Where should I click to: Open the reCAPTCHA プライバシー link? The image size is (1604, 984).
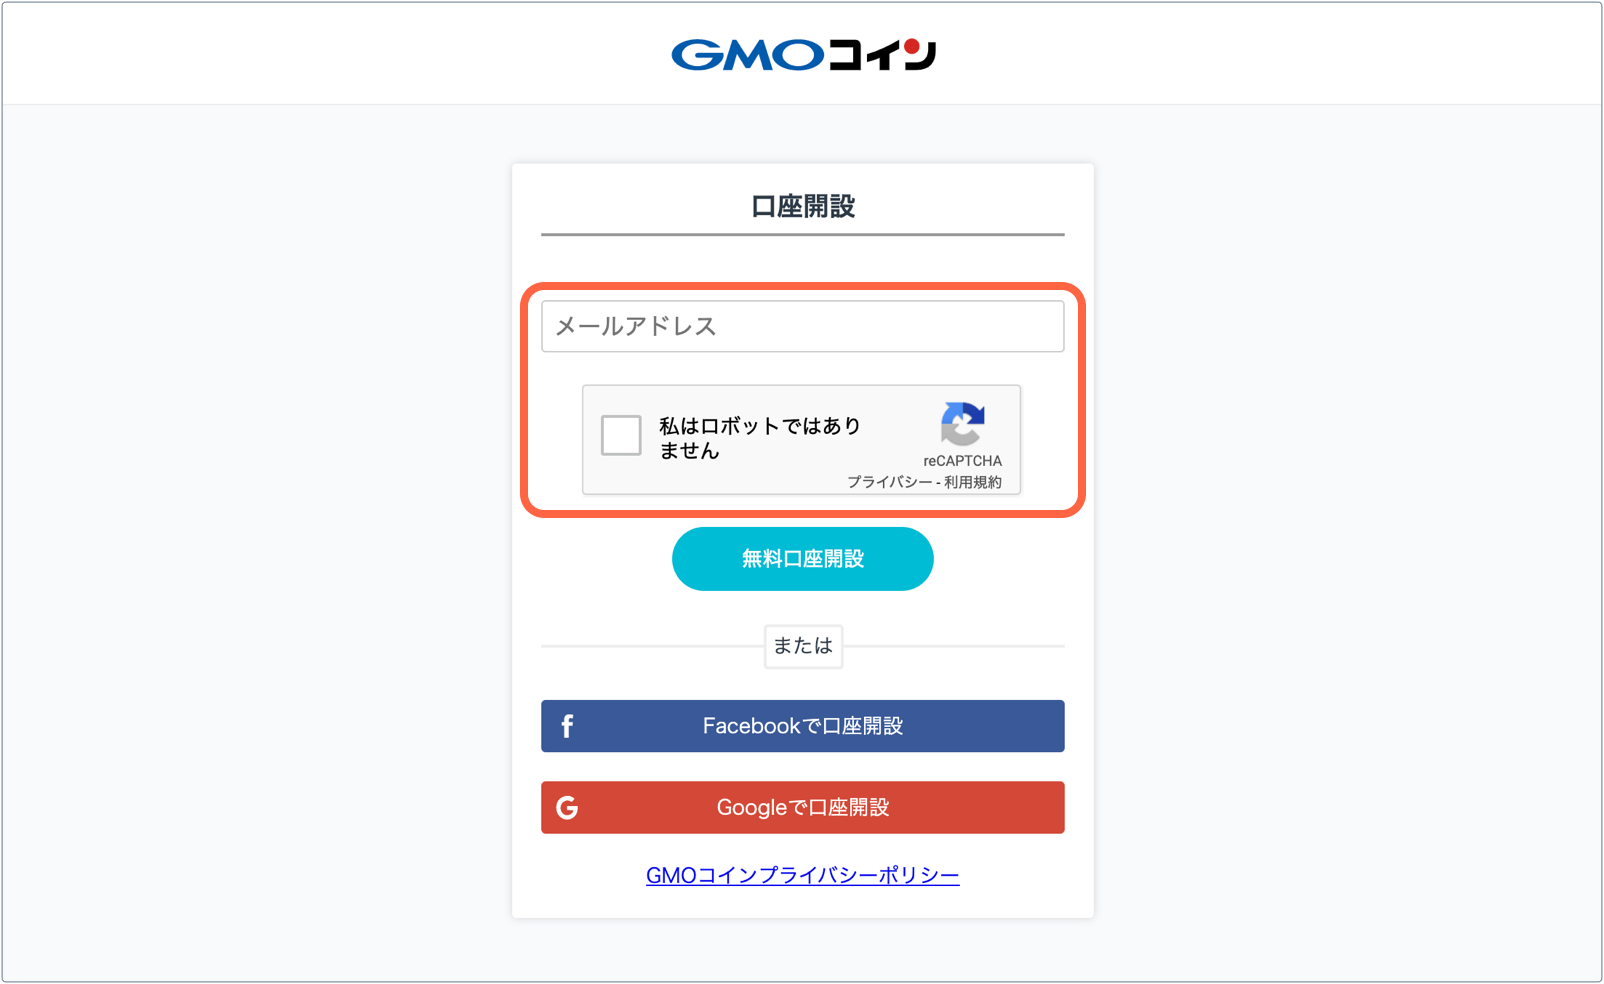tap(889, 482)
